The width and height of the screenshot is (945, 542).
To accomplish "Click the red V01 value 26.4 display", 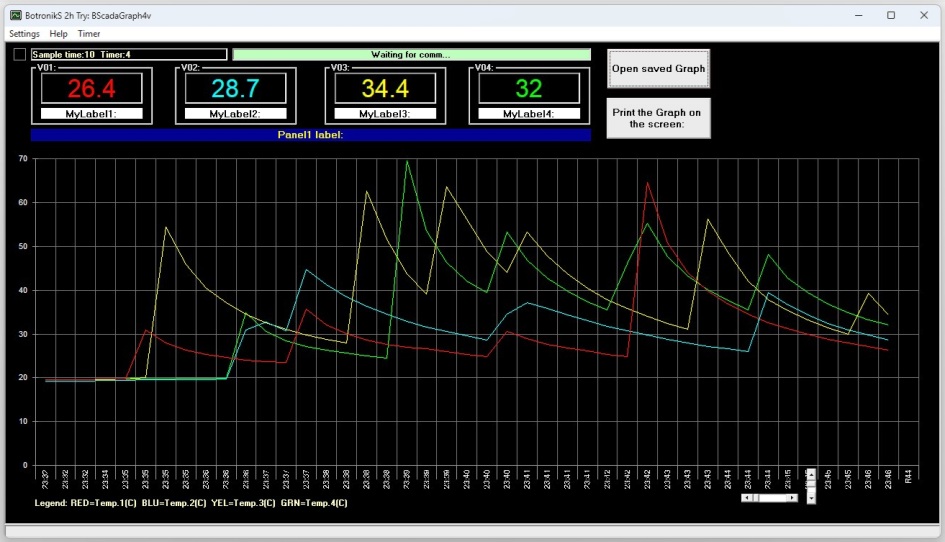I will tap(92, 89).
